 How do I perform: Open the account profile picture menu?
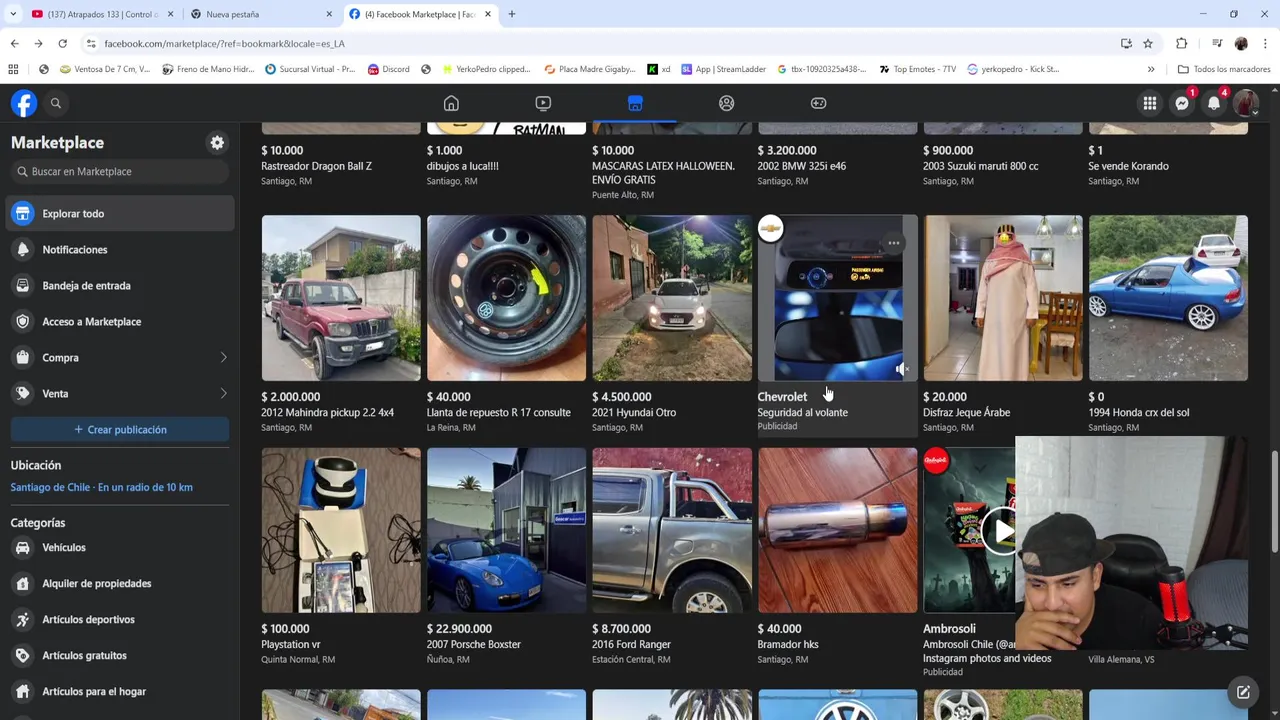1246,103
